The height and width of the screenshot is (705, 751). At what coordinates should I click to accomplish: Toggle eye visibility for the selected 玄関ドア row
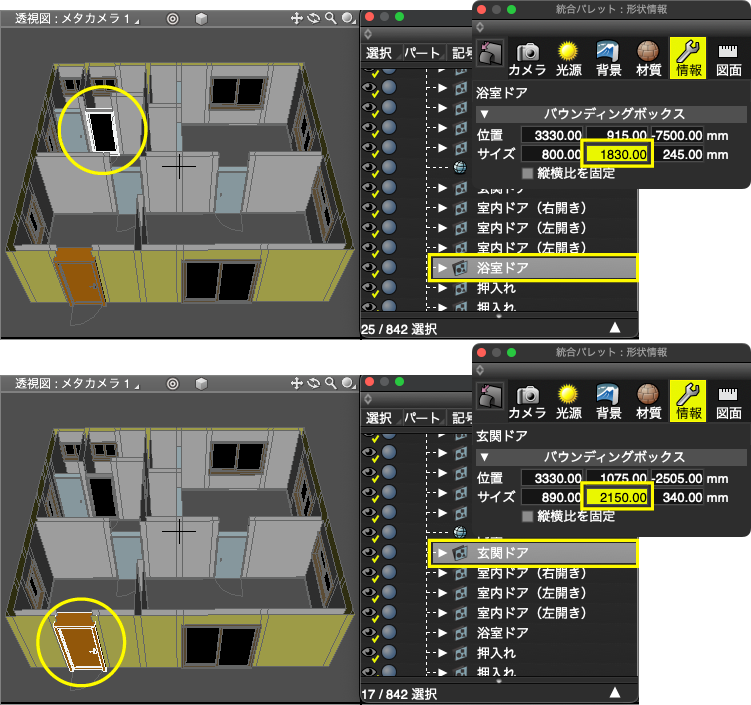pos(369,552)
